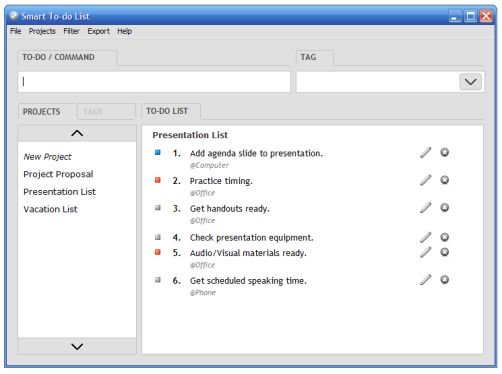The height and width of the screenshot is (374, 502).
Task: Switch to the TAGS tab
Action: 106,112
